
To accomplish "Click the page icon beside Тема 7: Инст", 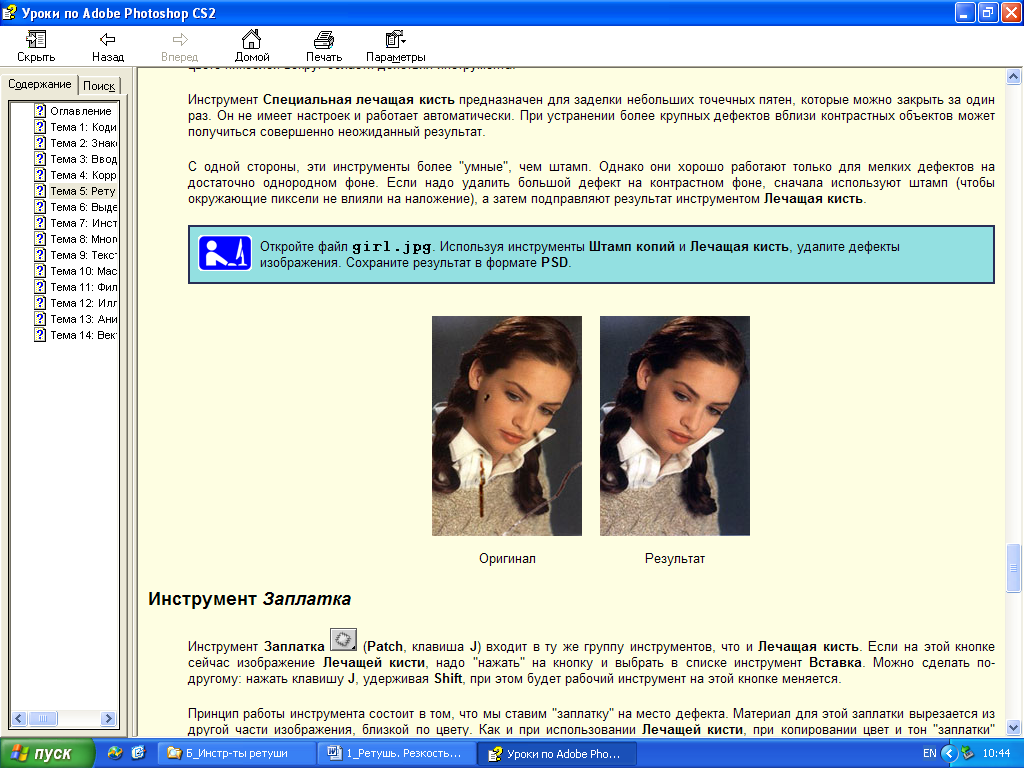I will pyautogui.click(x=40, y=223).
